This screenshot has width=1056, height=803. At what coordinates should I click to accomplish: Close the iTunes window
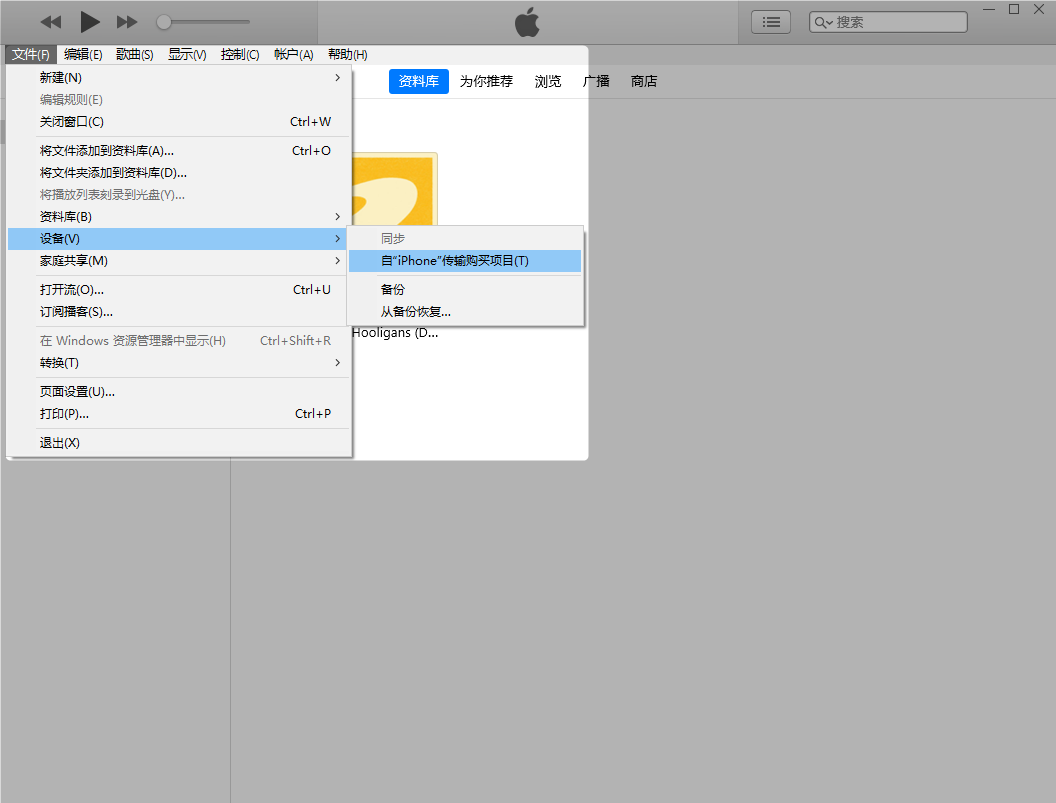(x=1039, y=9)
